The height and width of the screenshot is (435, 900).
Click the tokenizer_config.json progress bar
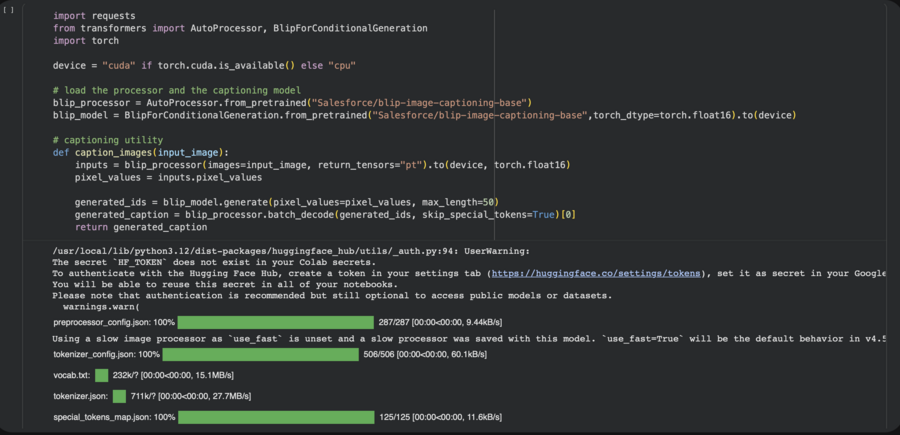click(x=259, y=354)
